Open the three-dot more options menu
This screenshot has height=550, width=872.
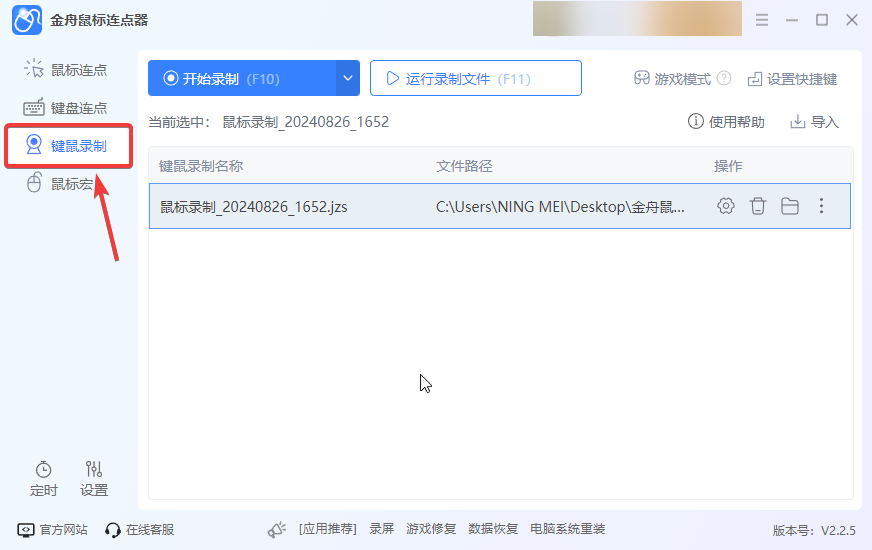(821, 206)
